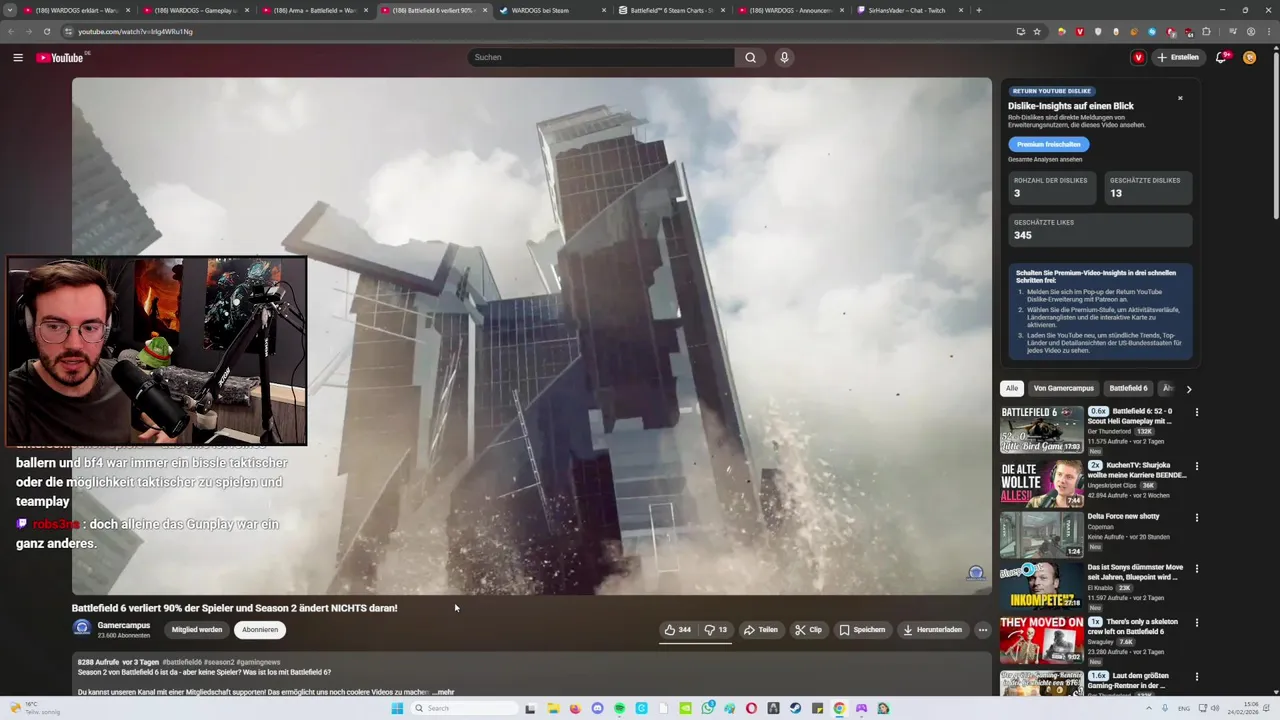The image size is (1280, 720).
Task: Click the #battlefield6 hashtag
Action: pyautogui.click(x=182, y=662)
